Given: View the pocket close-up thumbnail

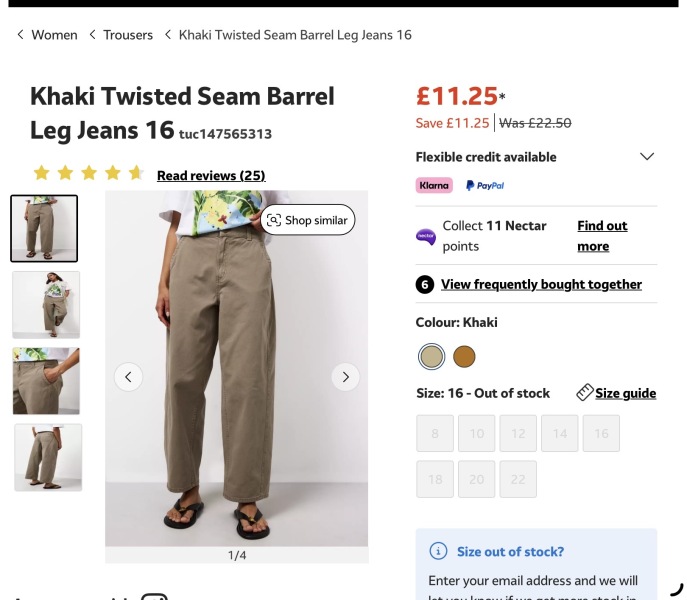Looking at the screenshot, I should (x=46, y=381).
